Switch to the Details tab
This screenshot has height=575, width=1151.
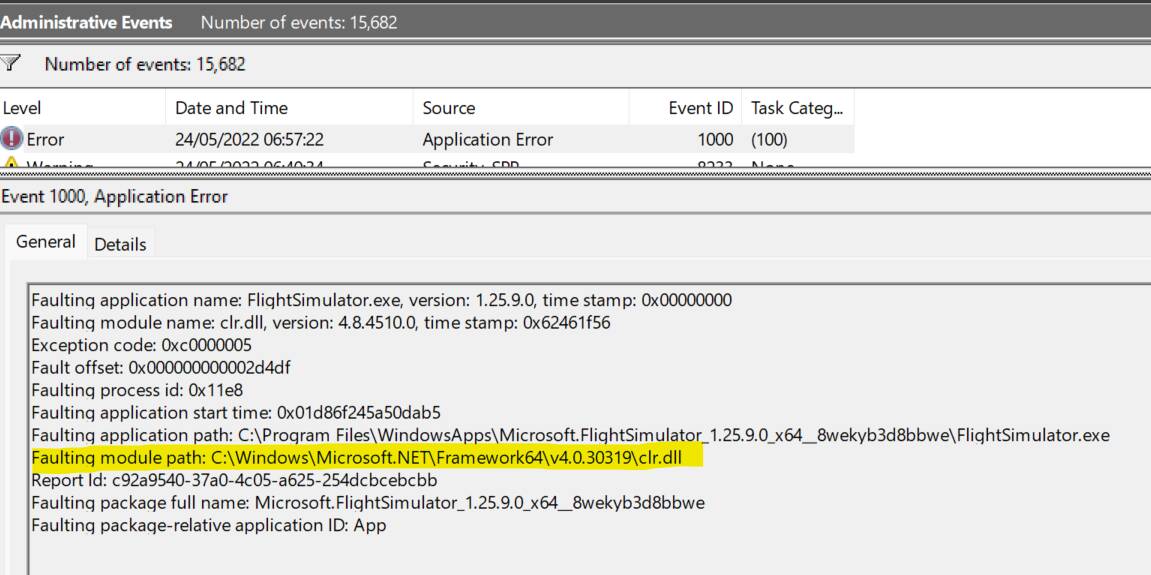[x=120, y=244]
